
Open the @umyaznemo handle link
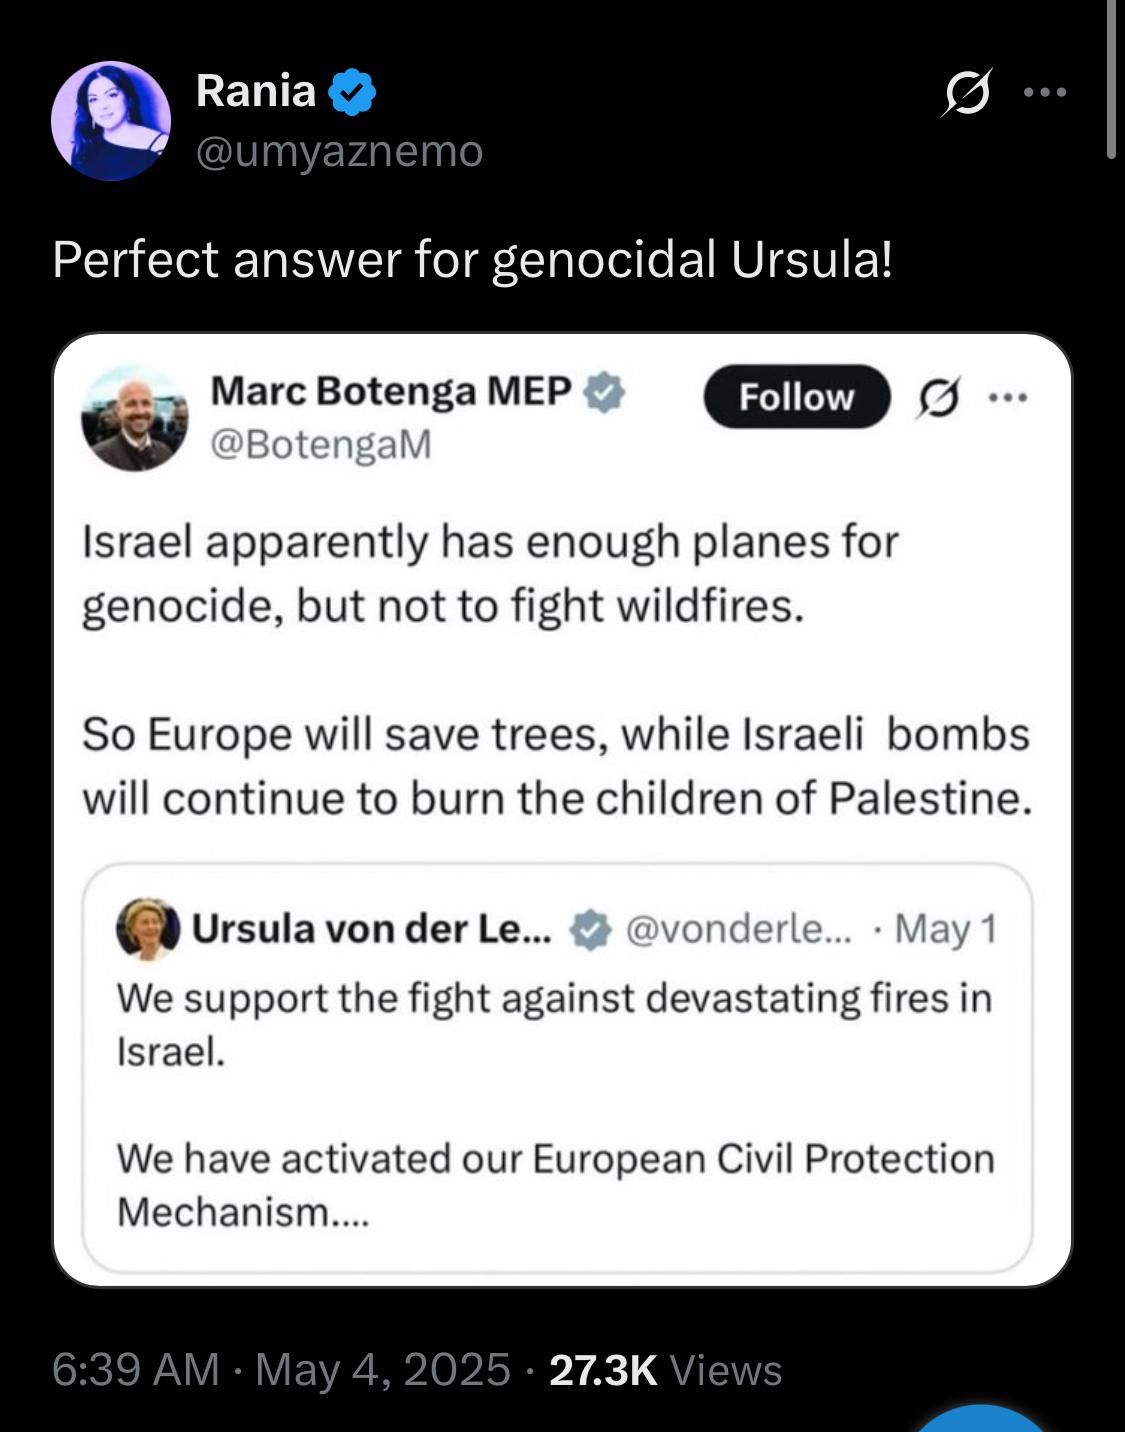(x=339, y=151)
